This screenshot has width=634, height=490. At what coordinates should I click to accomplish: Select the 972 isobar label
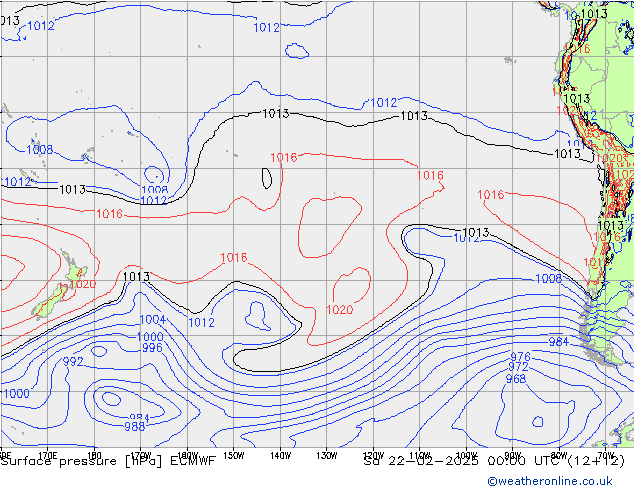[518, 367]
